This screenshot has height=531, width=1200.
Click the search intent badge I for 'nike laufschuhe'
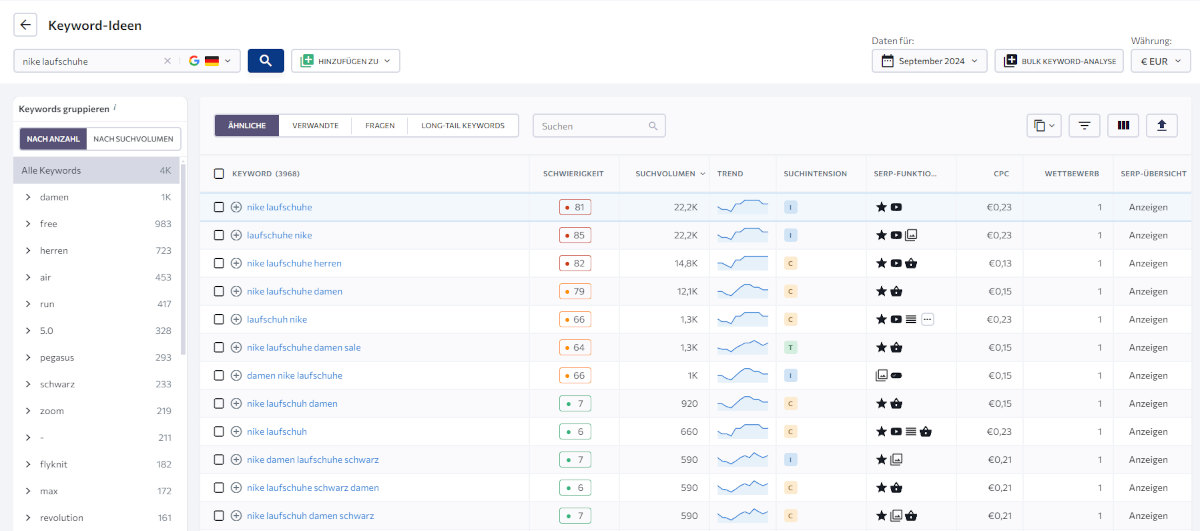tap(790, 207)
